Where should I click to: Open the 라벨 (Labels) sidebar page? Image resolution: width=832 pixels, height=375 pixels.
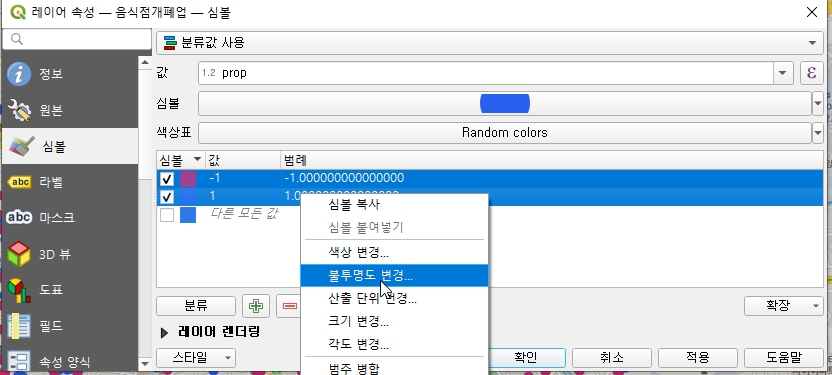point(70,182)
